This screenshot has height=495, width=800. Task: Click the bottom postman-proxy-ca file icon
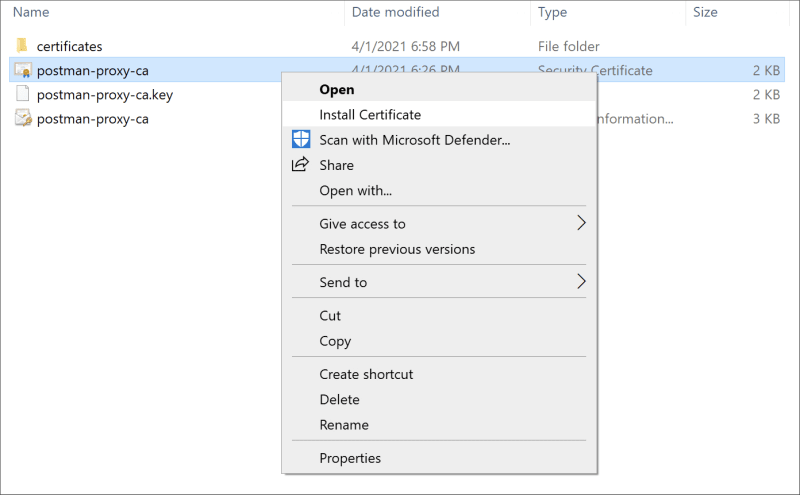(23, 119)
